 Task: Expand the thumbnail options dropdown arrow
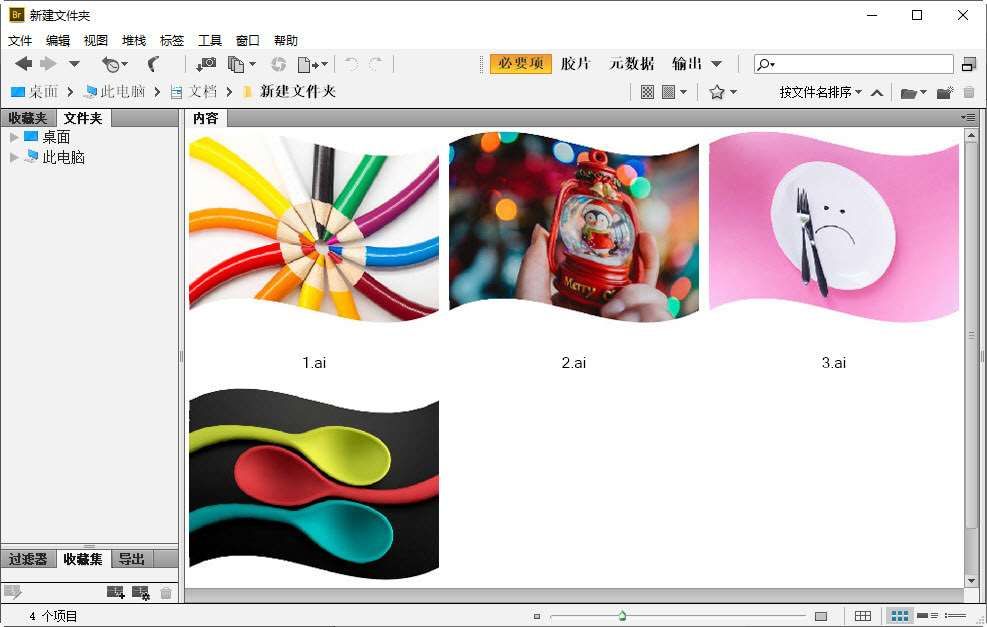point(683,93)
